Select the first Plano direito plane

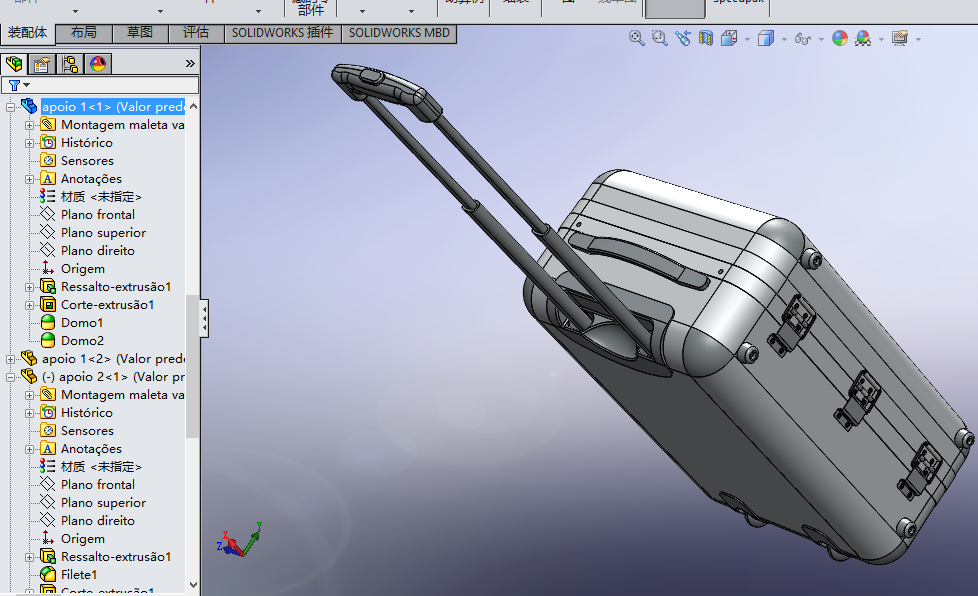[97, 251]
